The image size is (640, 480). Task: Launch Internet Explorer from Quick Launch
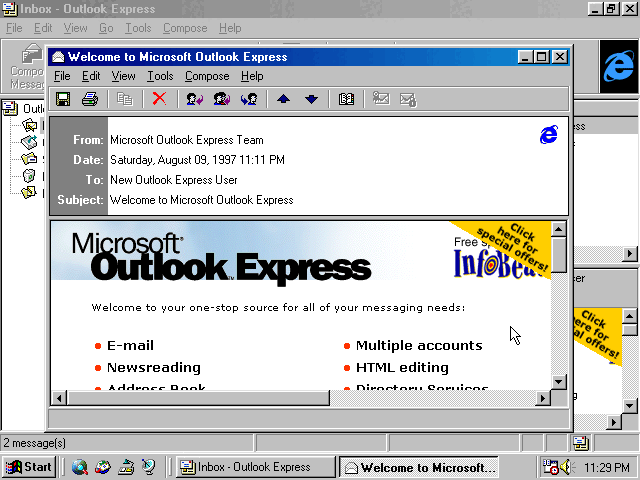[x=80, y=467]
